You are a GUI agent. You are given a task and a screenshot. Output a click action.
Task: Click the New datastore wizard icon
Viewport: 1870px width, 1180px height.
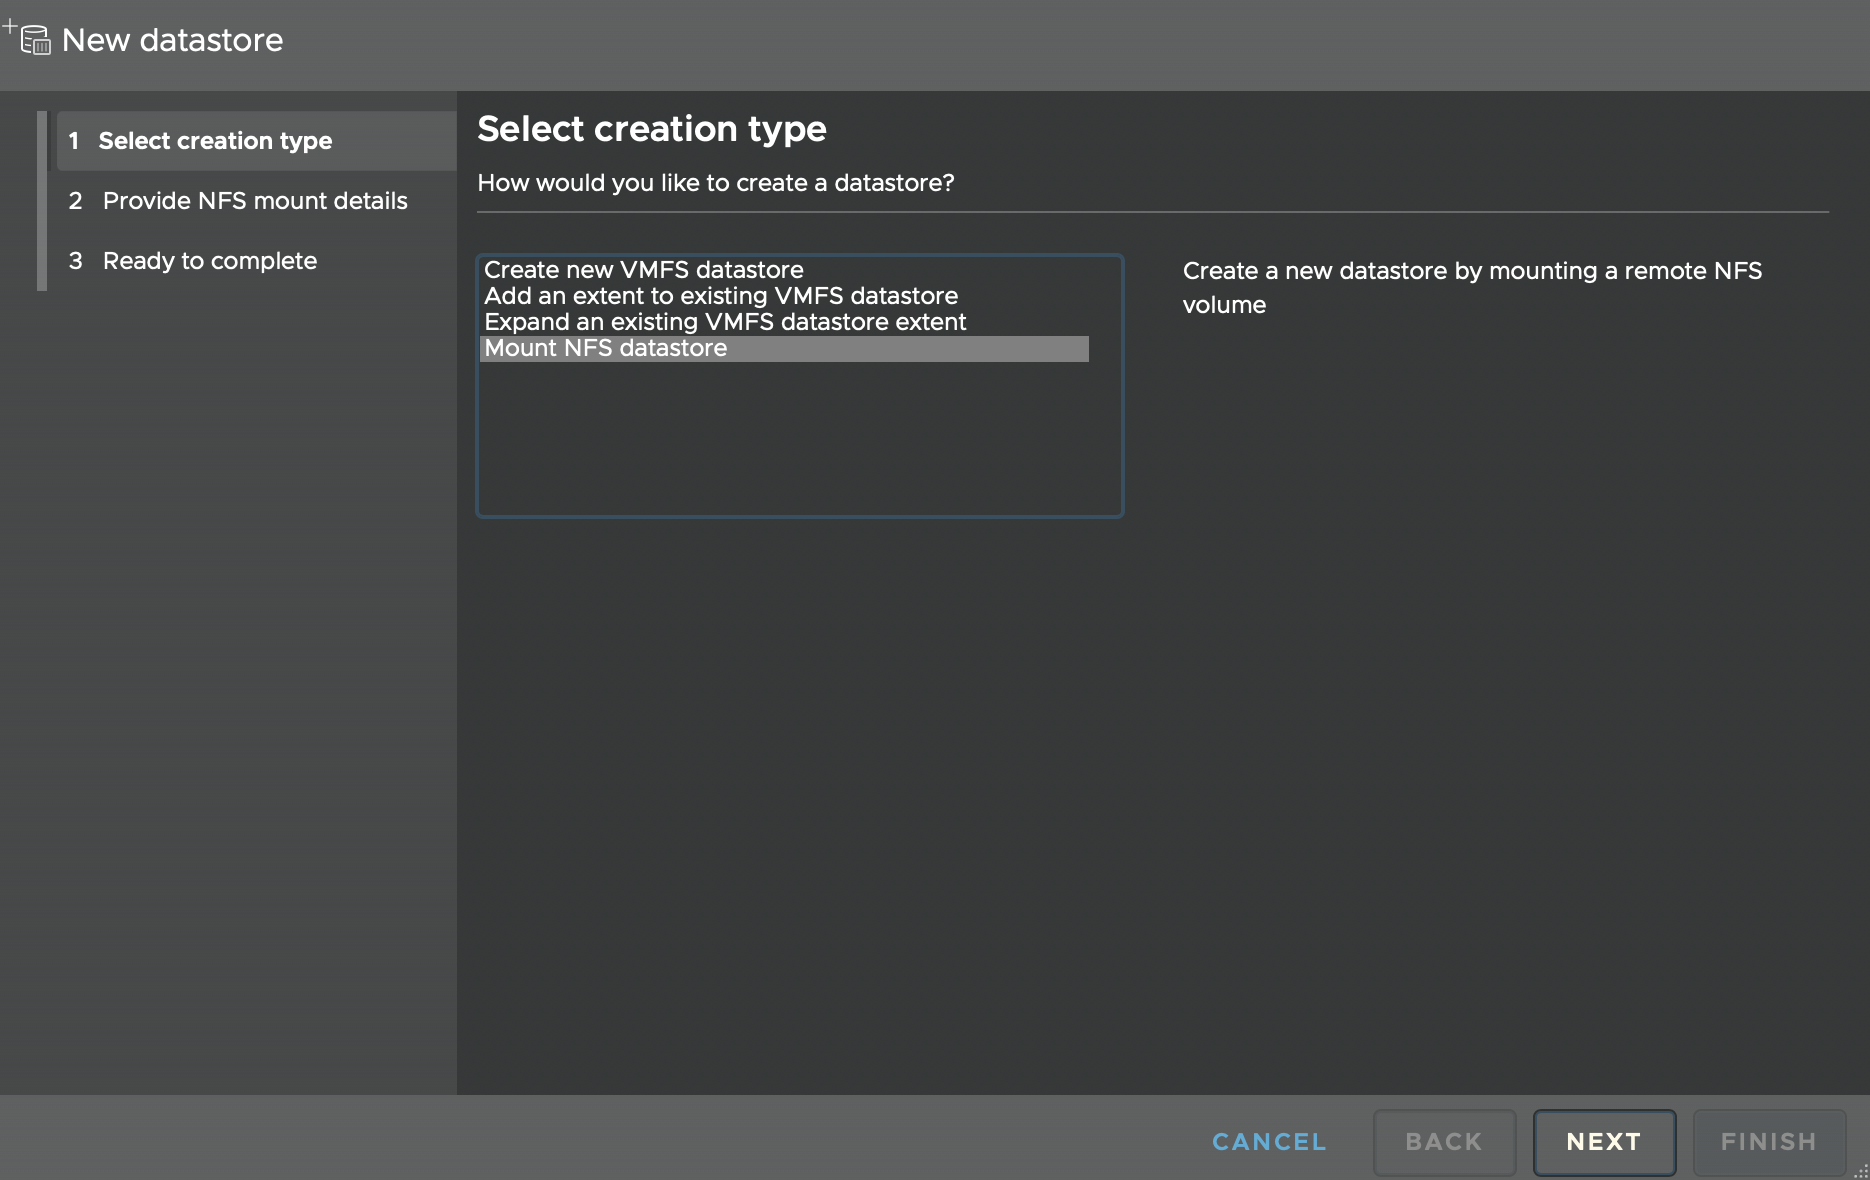click(x=36, y=39)
